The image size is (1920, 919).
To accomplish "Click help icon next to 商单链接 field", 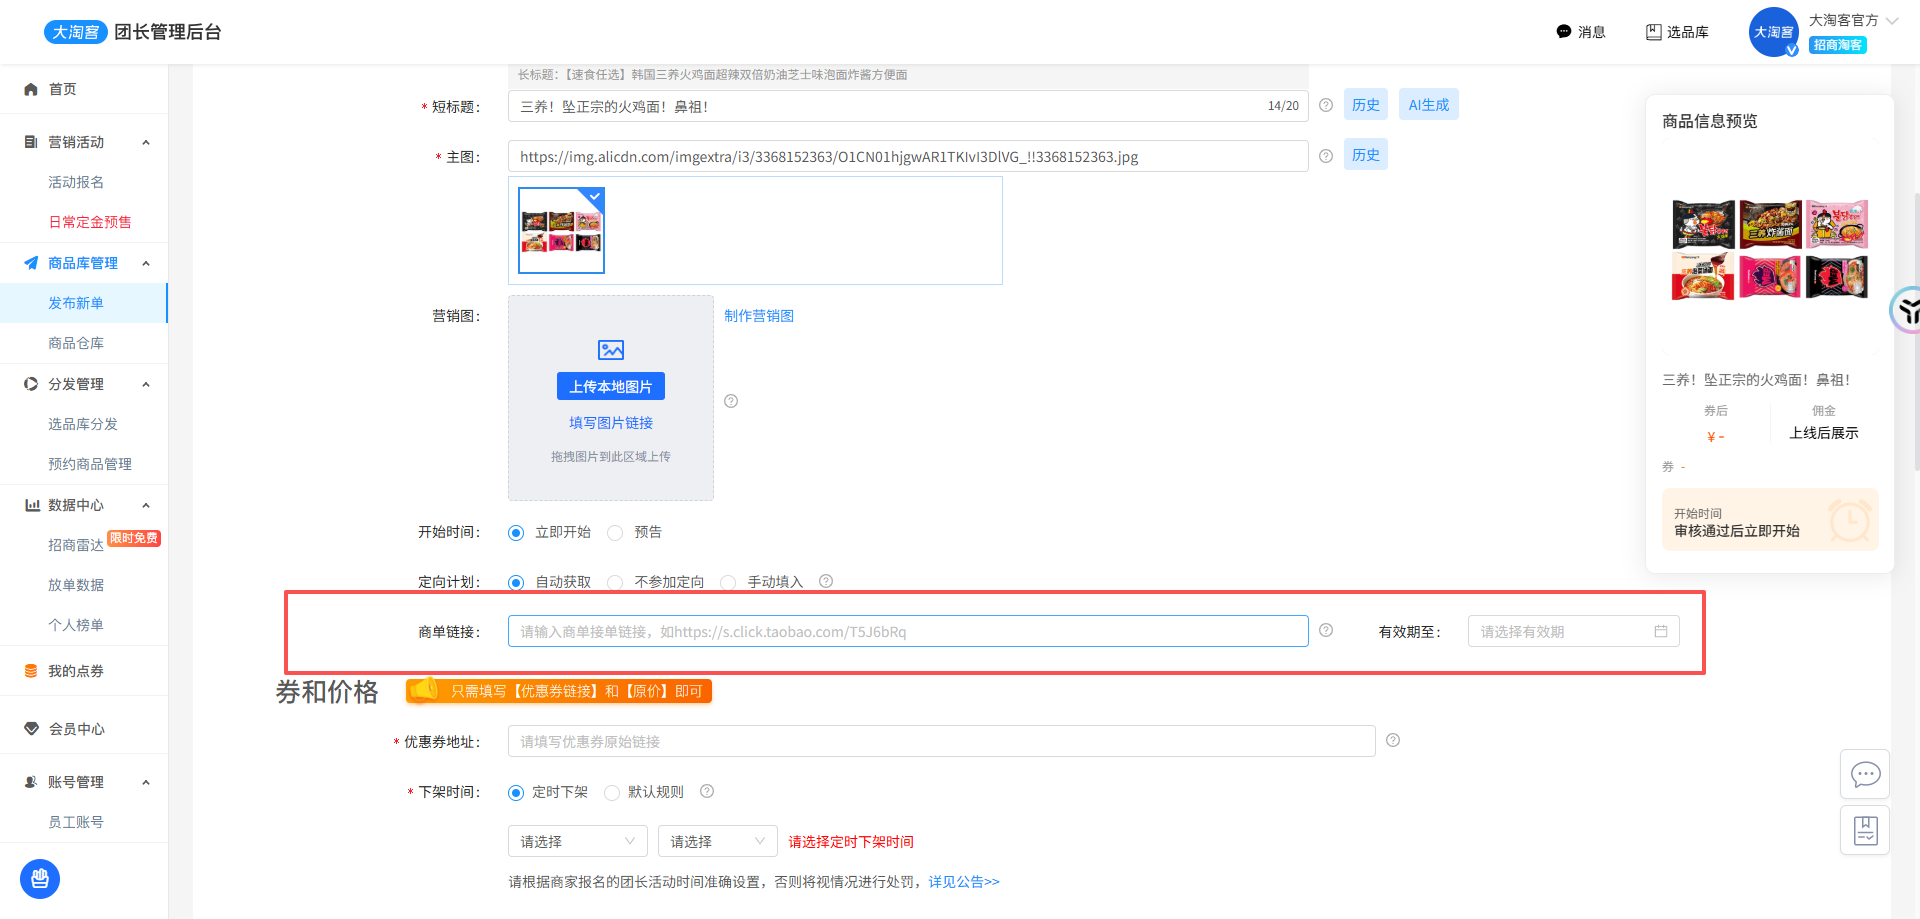I will pyautogui.click(x=1326, y=630).
